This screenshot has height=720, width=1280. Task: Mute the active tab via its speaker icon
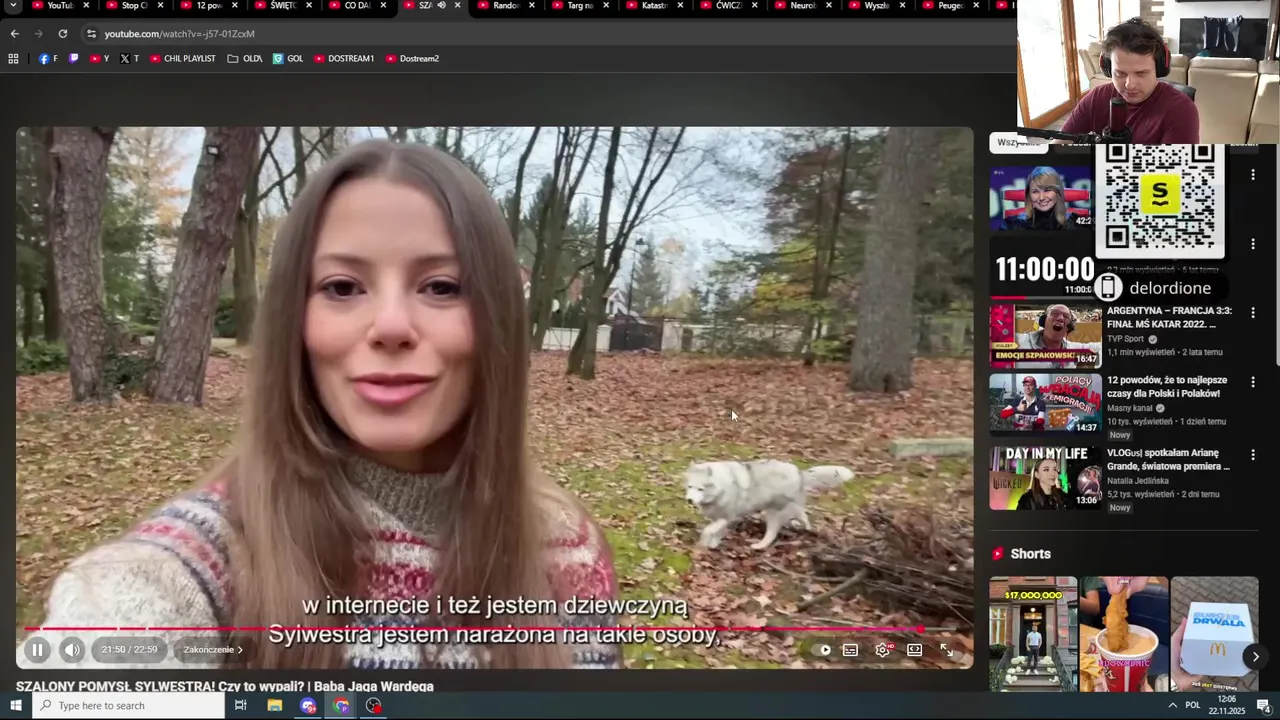click(x=441, y=6)
